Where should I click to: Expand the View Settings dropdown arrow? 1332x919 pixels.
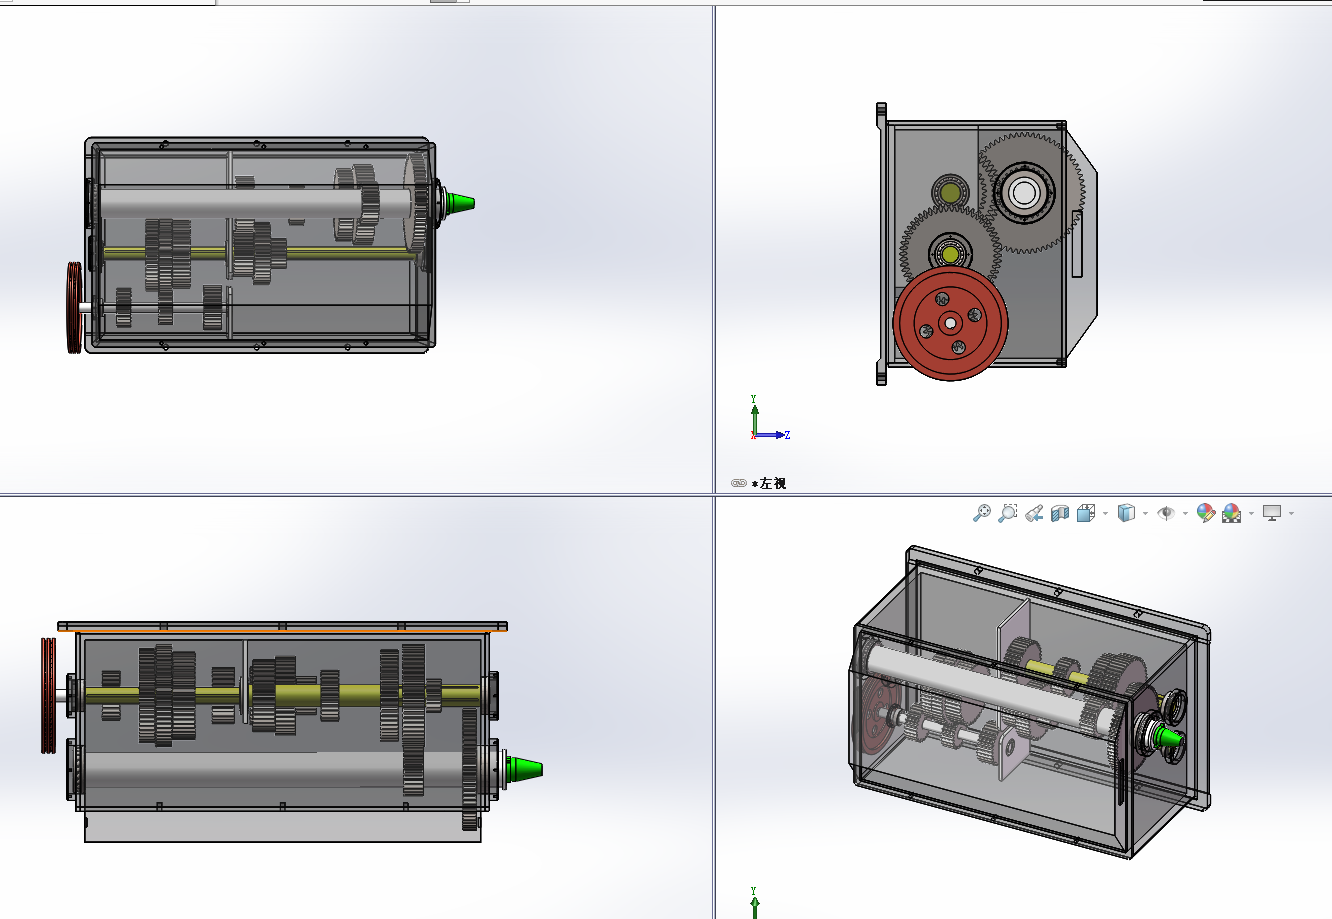(1291, 514)
